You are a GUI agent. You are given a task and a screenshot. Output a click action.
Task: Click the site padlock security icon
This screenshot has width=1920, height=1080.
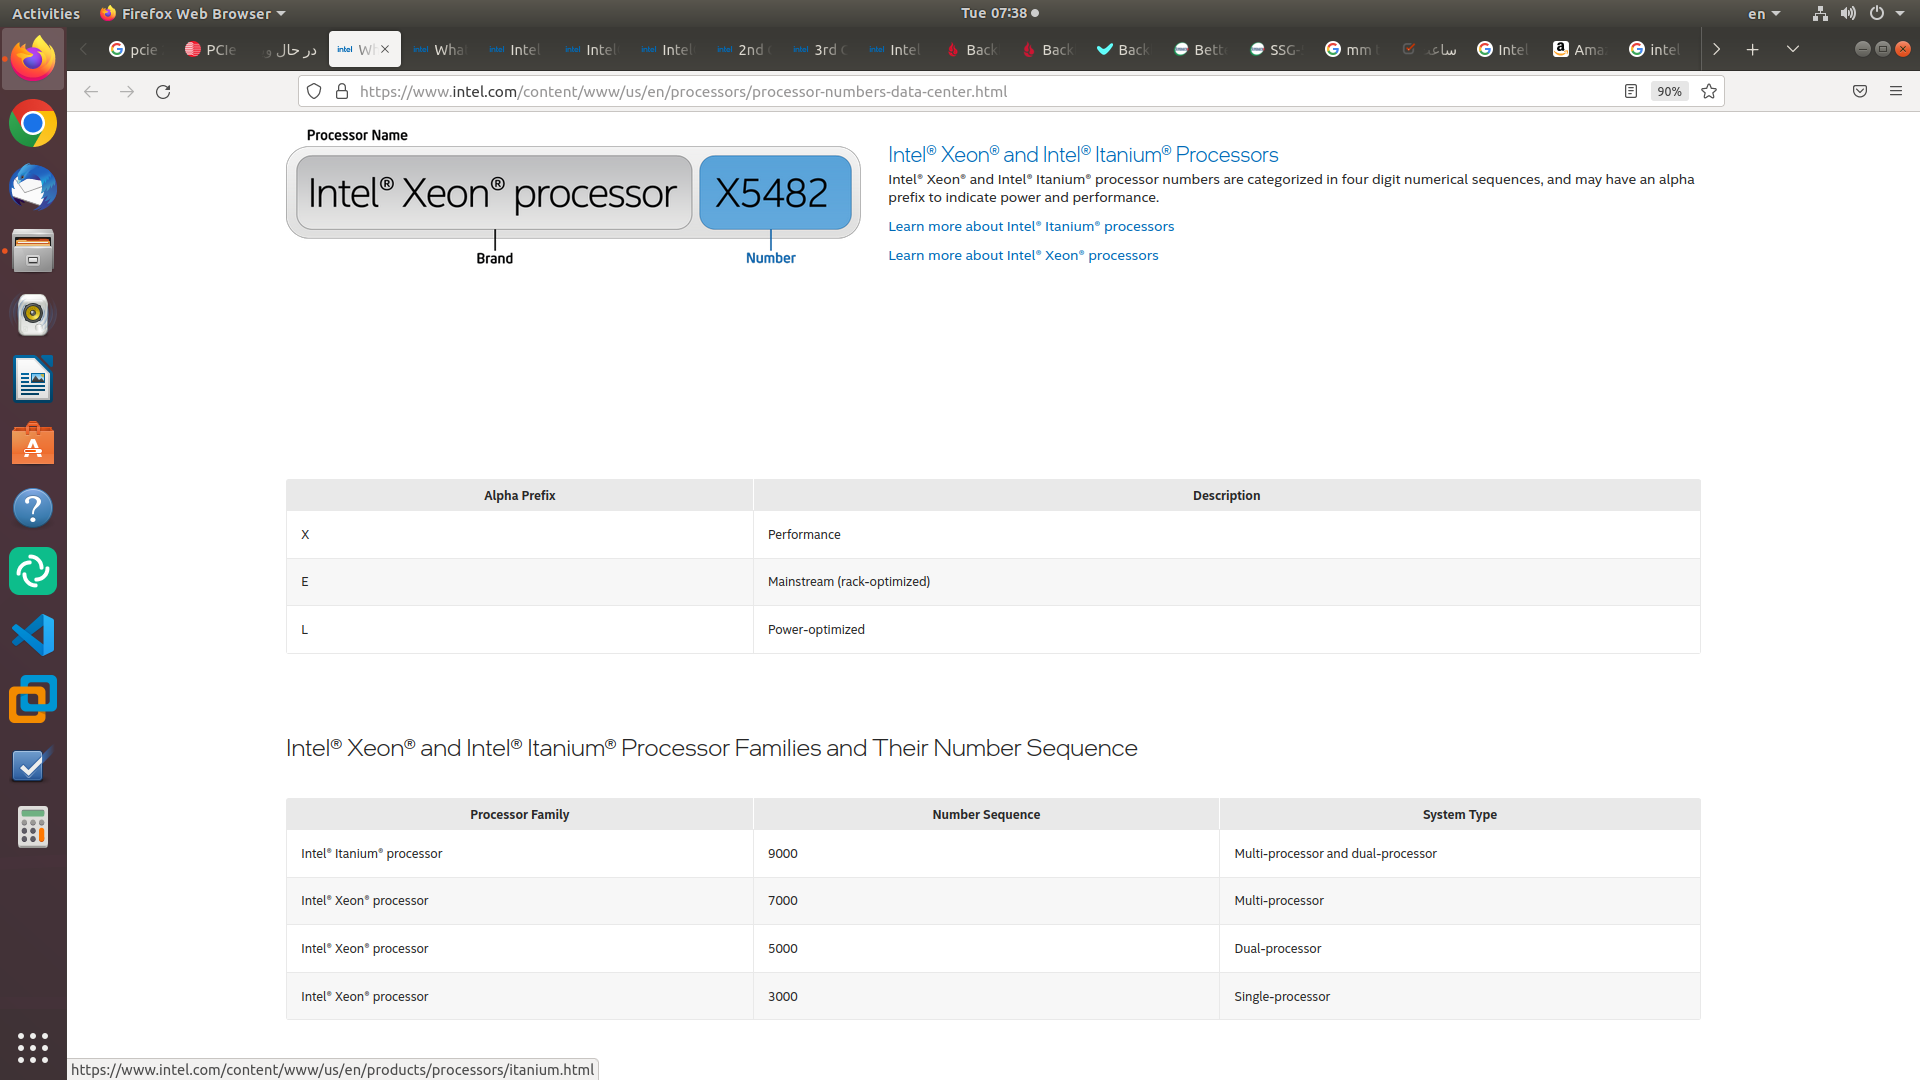[x=342, y=91]
